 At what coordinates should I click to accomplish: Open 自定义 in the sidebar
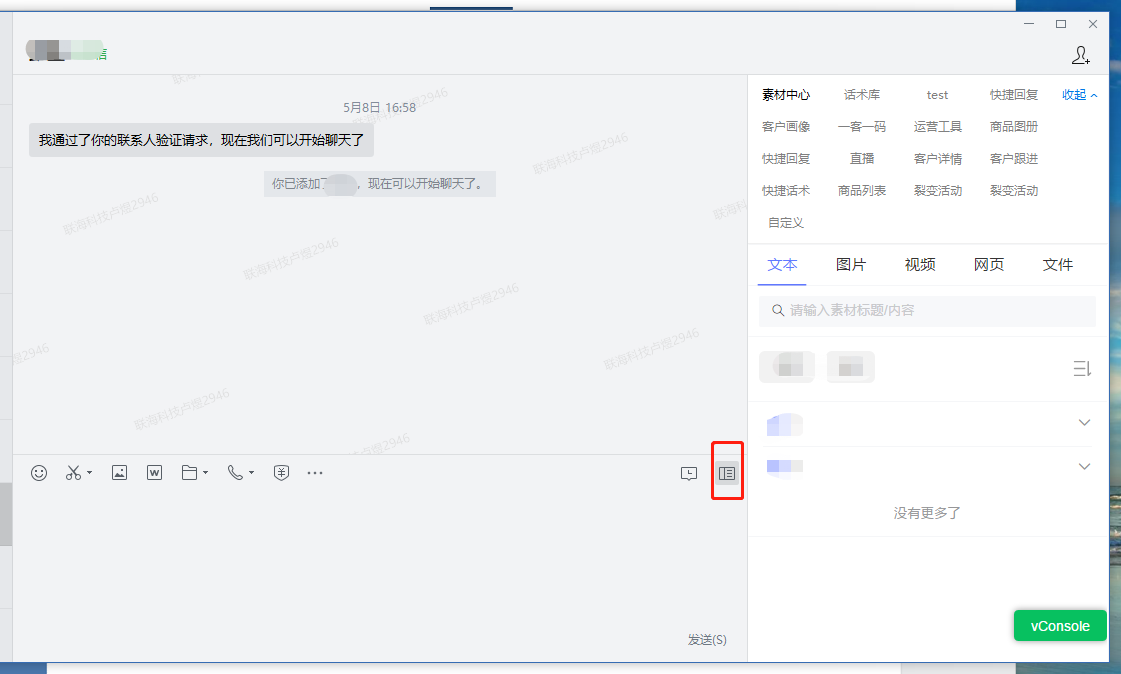click(x=786, y=223)
